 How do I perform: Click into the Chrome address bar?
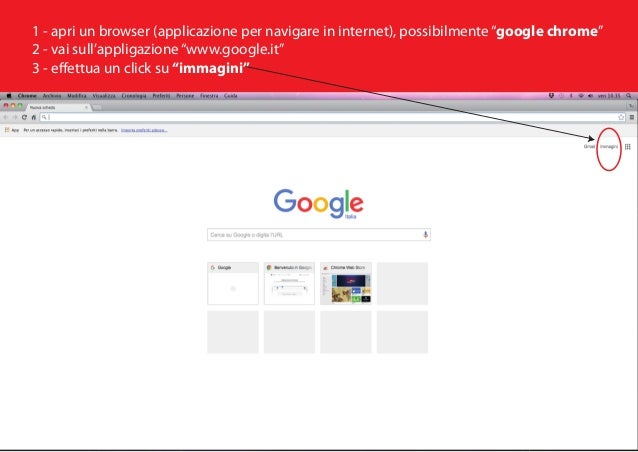click(333, 117)
